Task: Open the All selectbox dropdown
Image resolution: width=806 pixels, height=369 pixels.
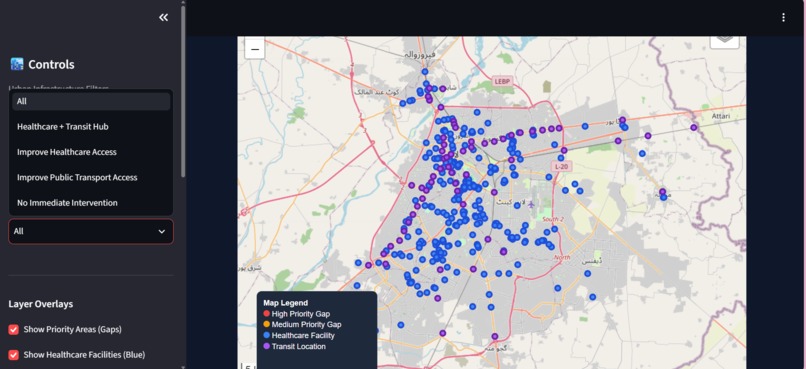Action: [x=91, y=231]
